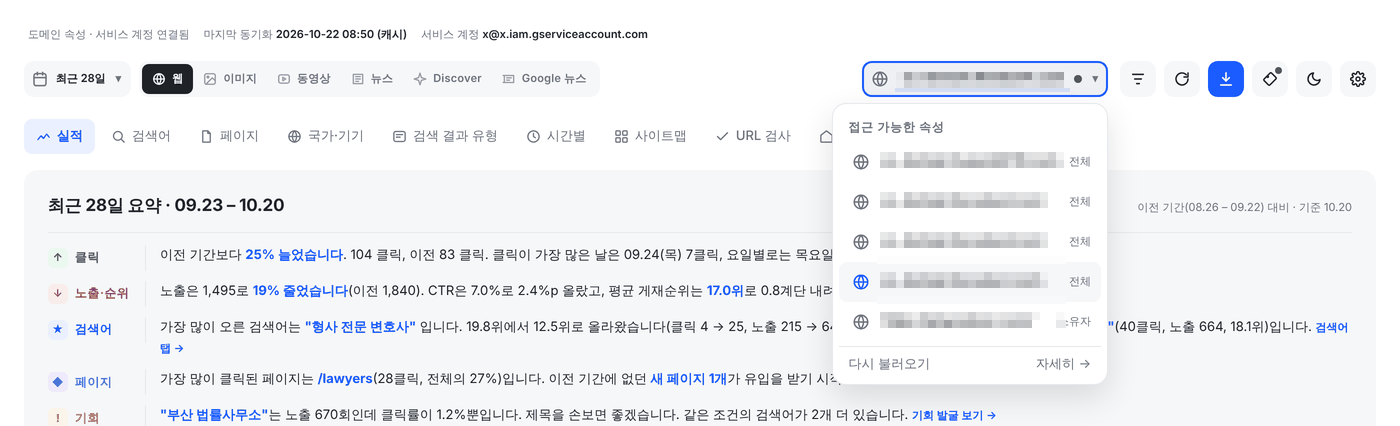Go to the 페이지 tab
Viewport: 1400px width, 426px height.
[x=229, y=136]
